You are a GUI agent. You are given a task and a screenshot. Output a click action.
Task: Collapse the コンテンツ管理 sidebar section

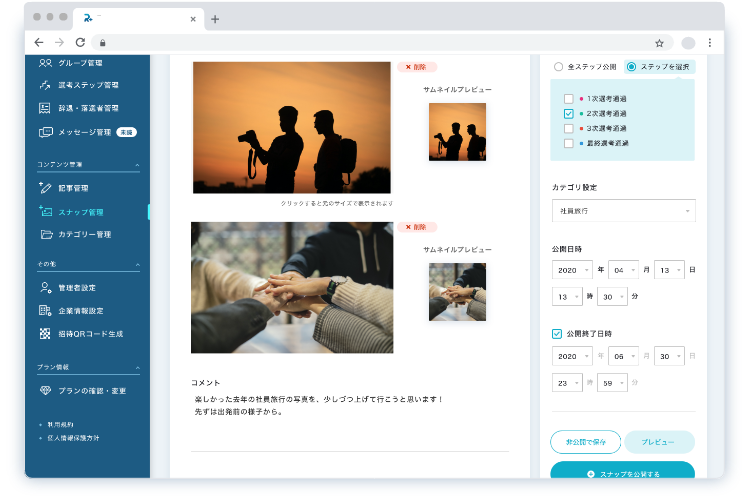coord(137,164)
